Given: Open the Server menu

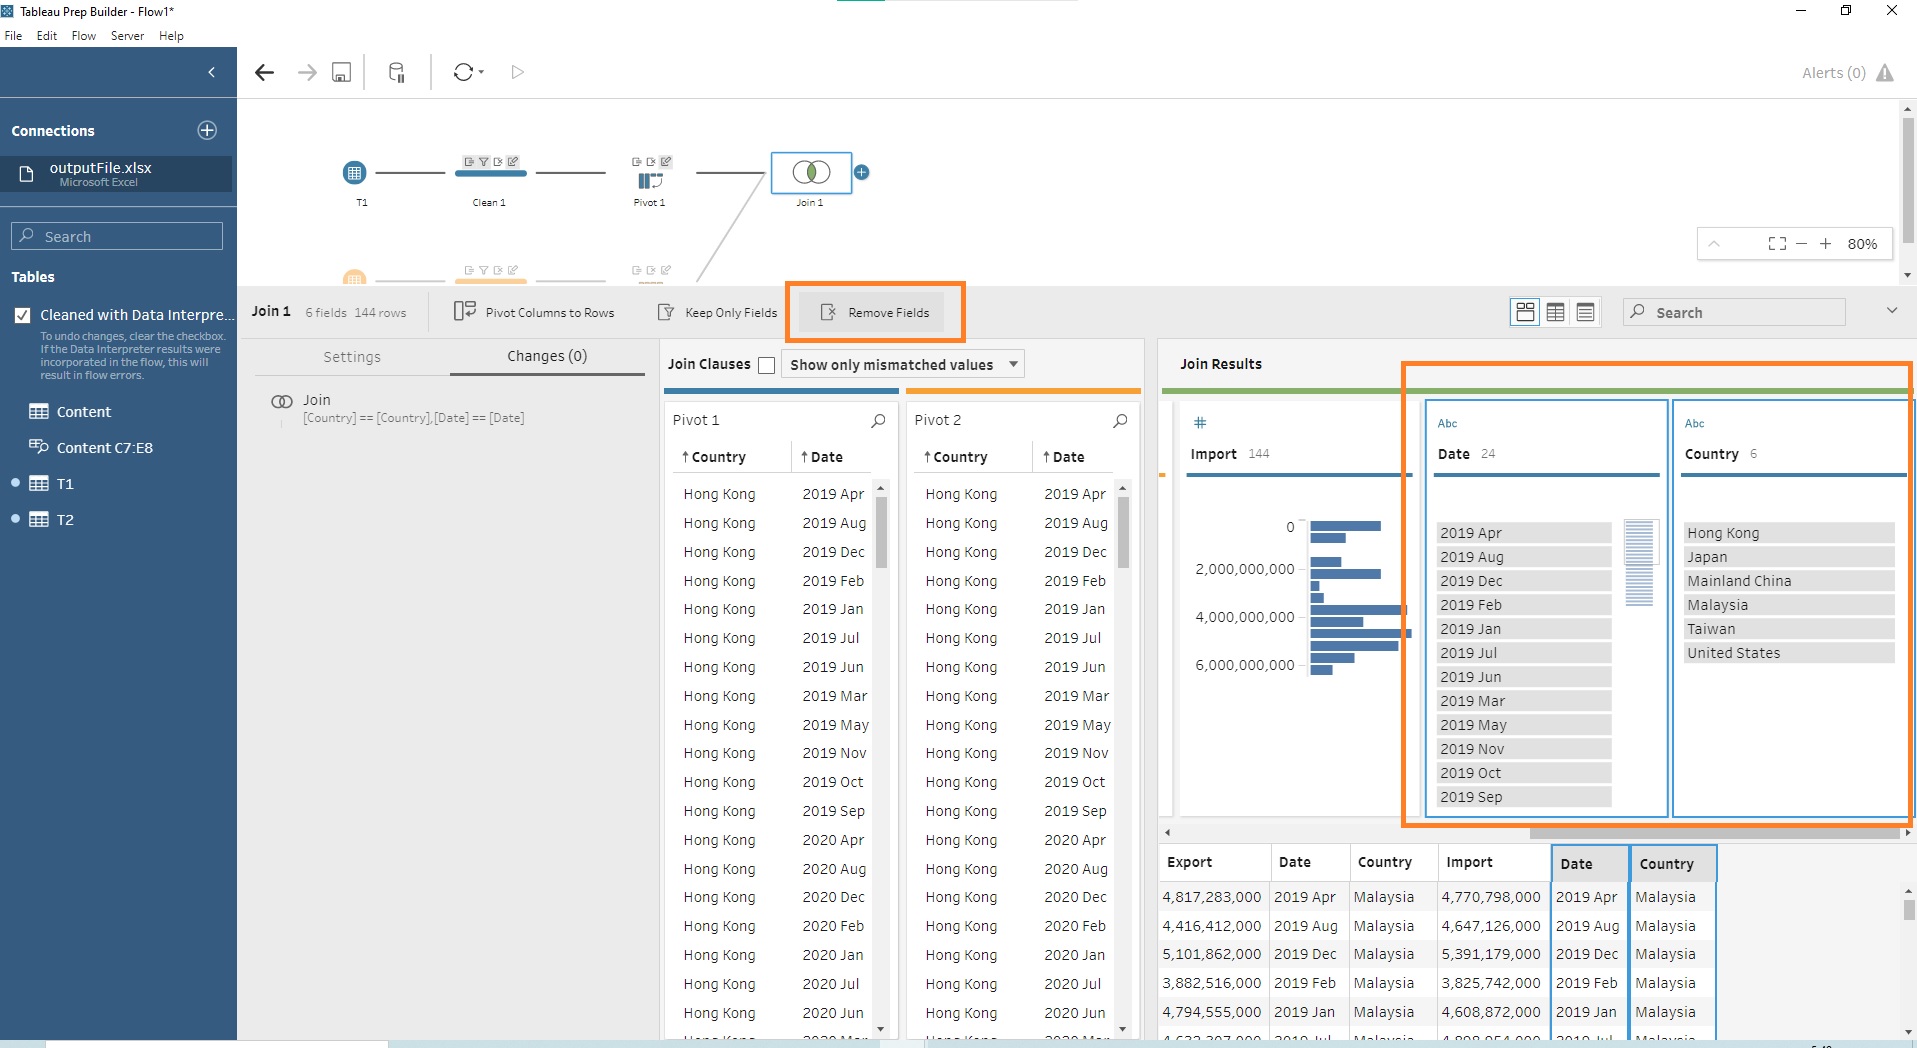Looking at the screenshot, I should click(127, 36).
